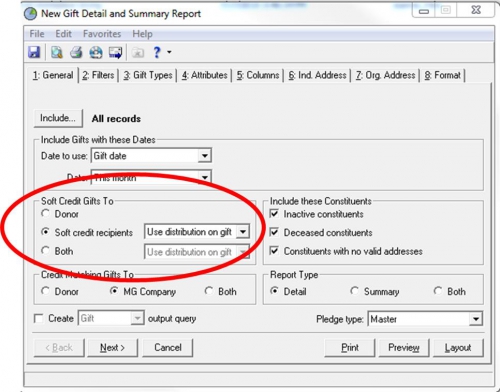Open the Edit menu
This screenshot has height=392, width=500.
pos(63,34)
